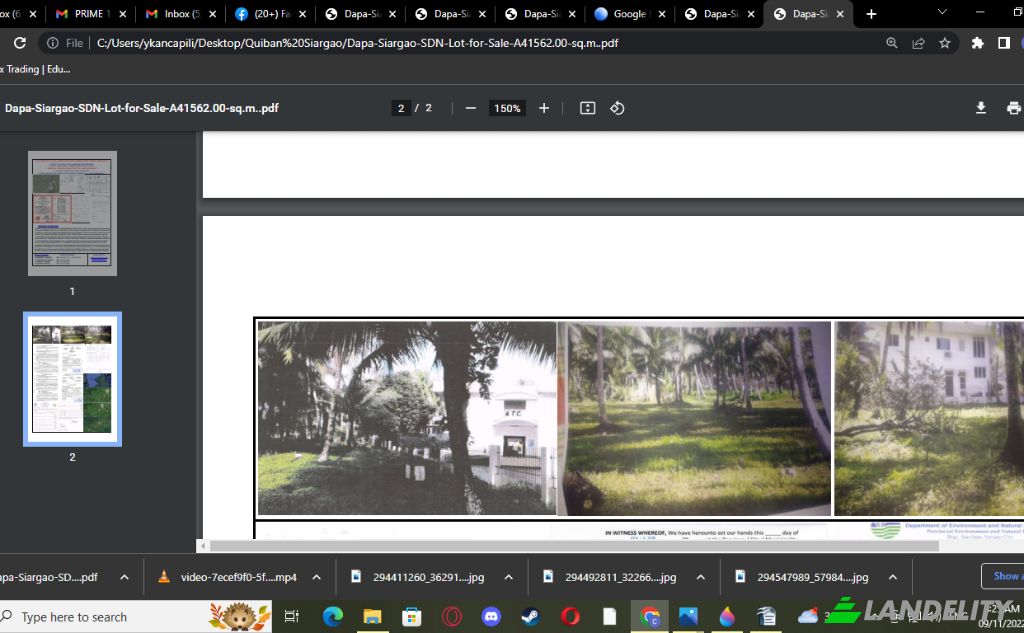This screenshot has height=633, width=1024.
Task: Click the fit to page icon
Action: point(588,108)
